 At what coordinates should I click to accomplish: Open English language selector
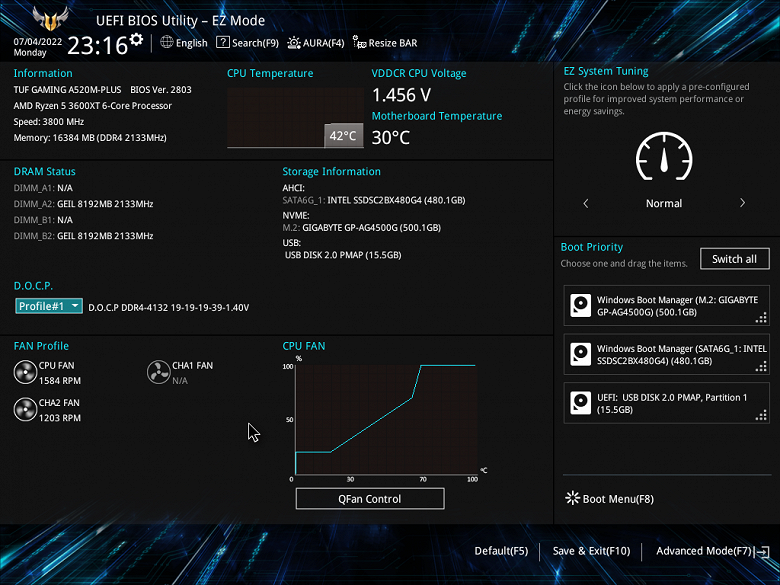tap(192, 43)
